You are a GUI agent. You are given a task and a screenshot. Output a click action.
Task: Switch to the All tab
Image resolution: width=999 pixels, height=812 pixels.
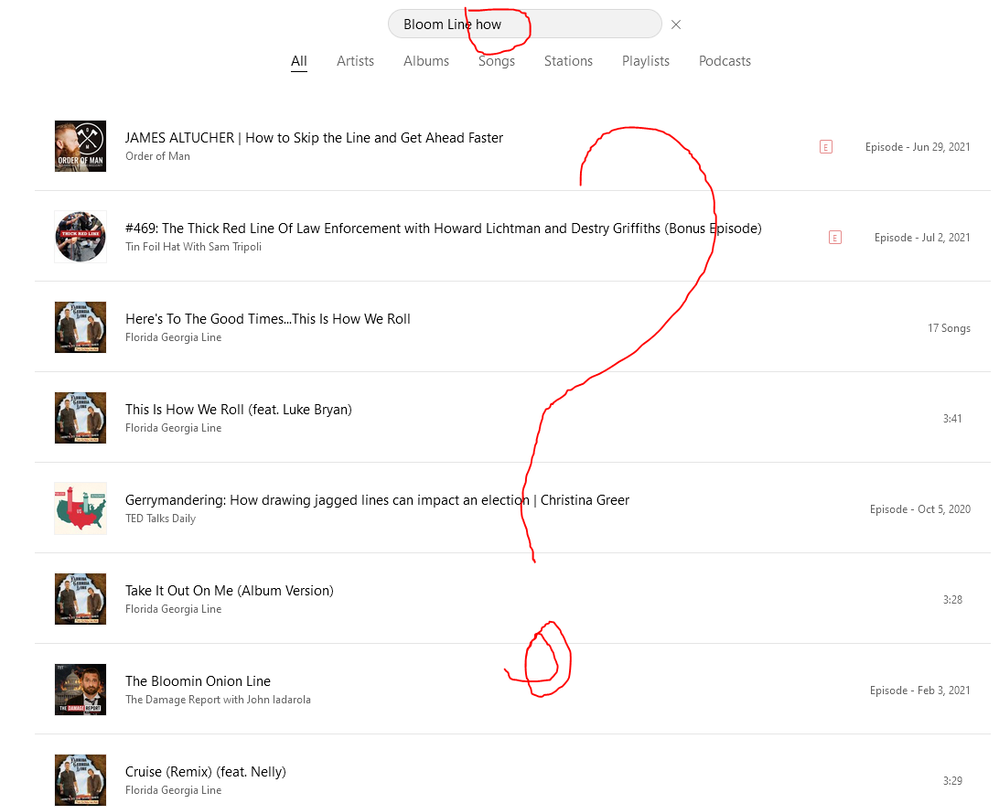(299, 61)
